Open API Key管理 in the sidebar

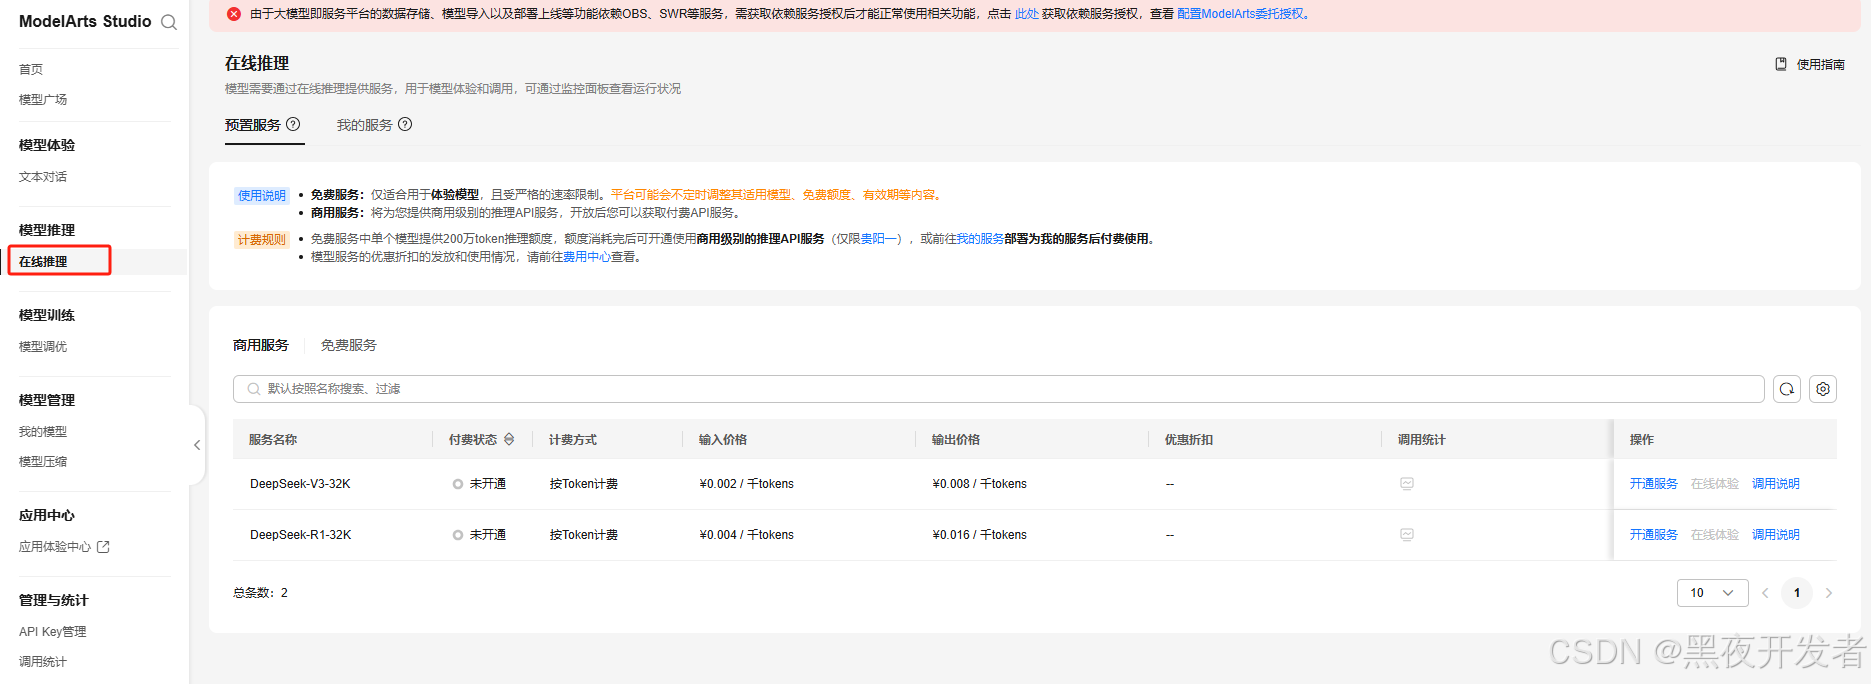click(53, 632)
